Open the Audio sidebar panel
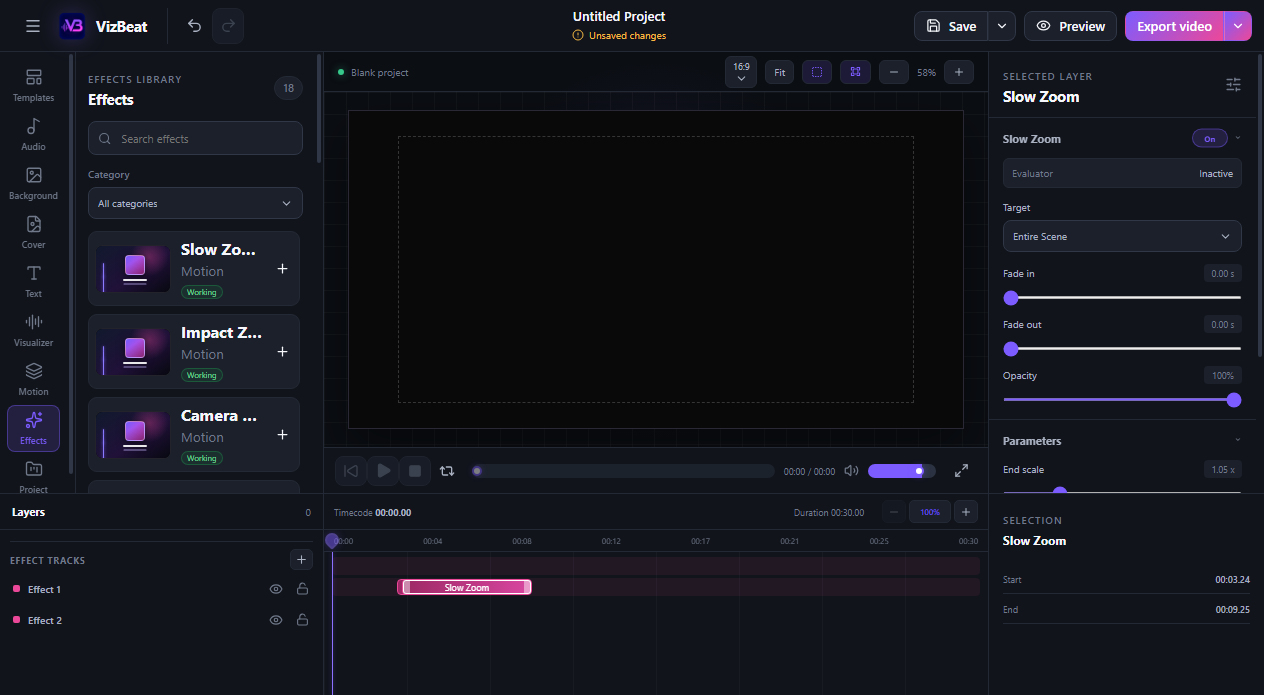Viewport: 1264px width, 695px height. tap(34, 134)
